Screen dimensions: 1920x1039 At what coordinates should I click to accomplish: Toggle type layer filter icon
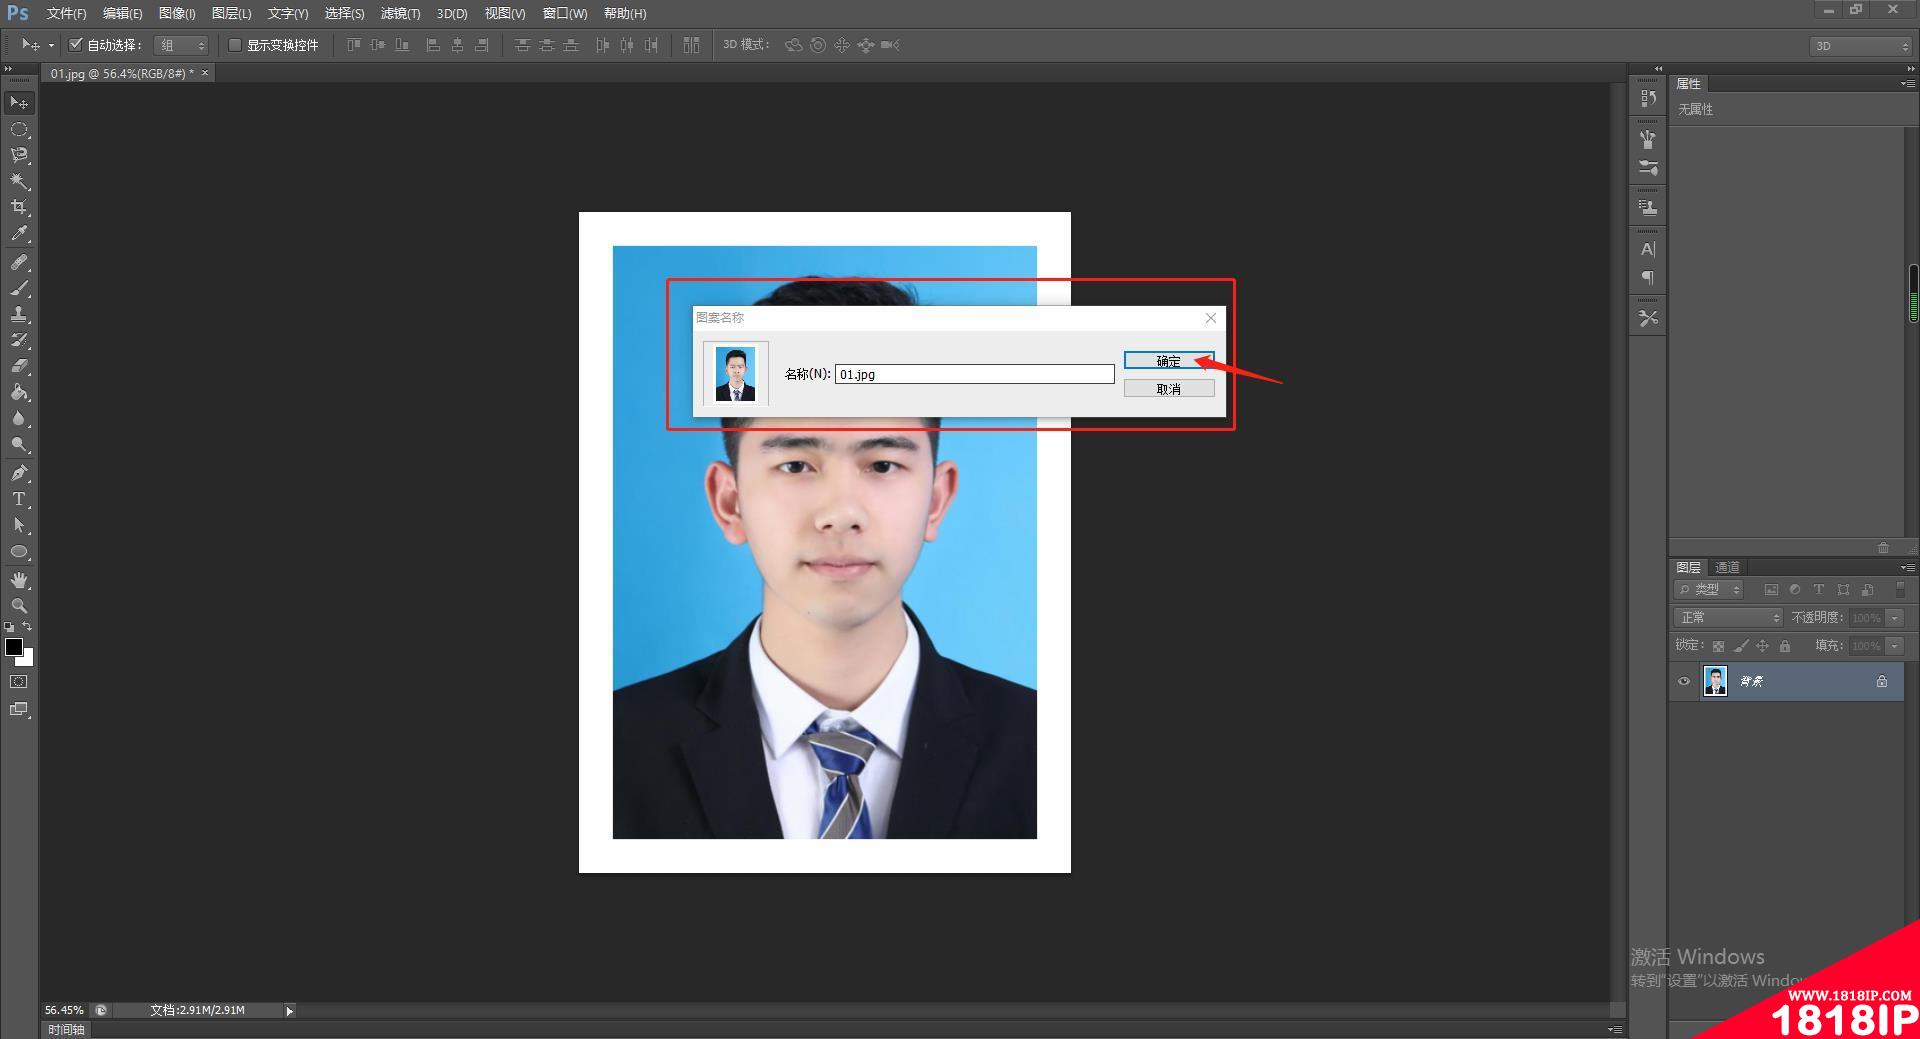1819,590
